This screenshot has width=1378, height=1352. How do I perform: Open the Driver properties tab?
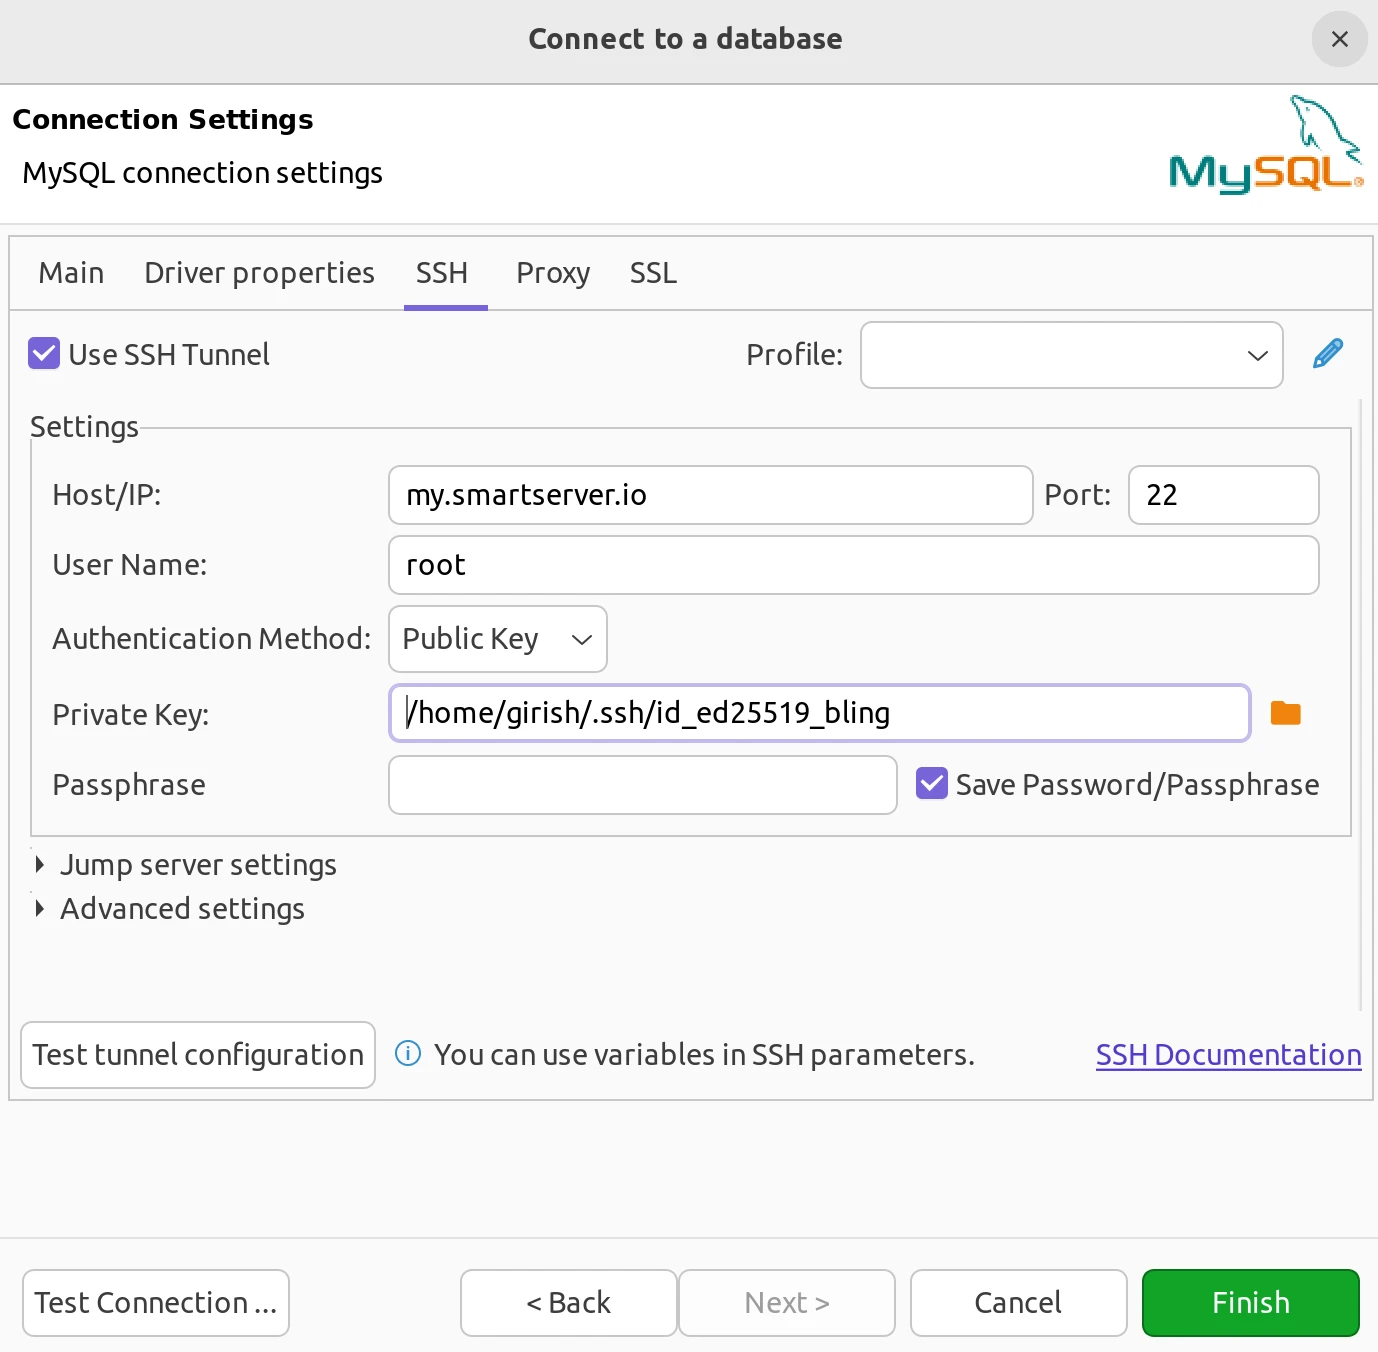pyautogui.click(x=259, y=272)
